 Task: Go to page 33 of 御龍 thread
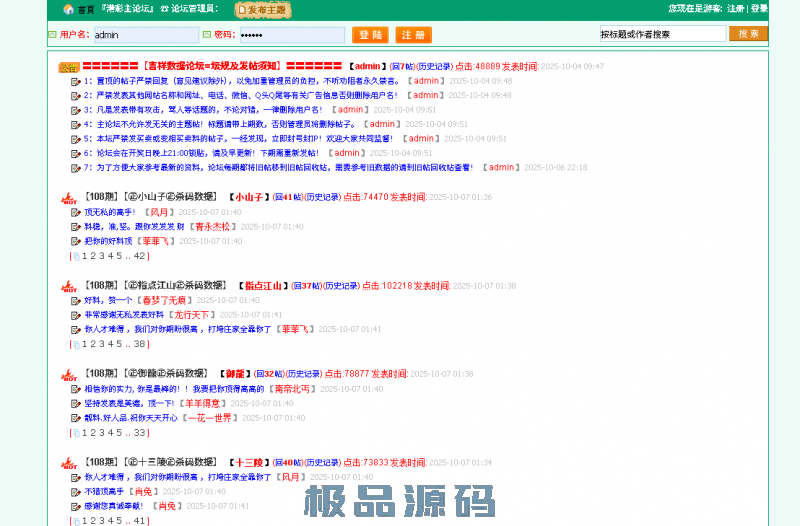pyautogui.click(x=139, y=433)
